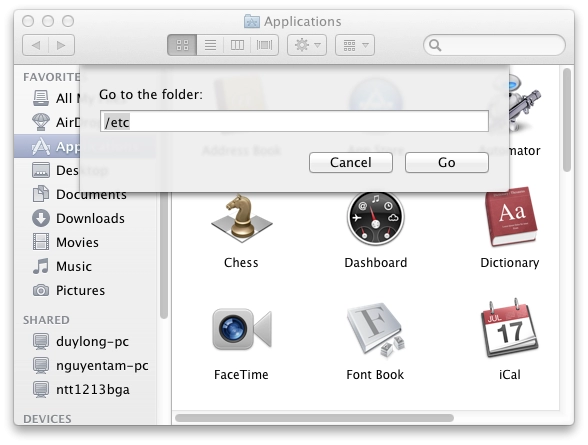
Task: Click the Go button
Action: [447, 162]
